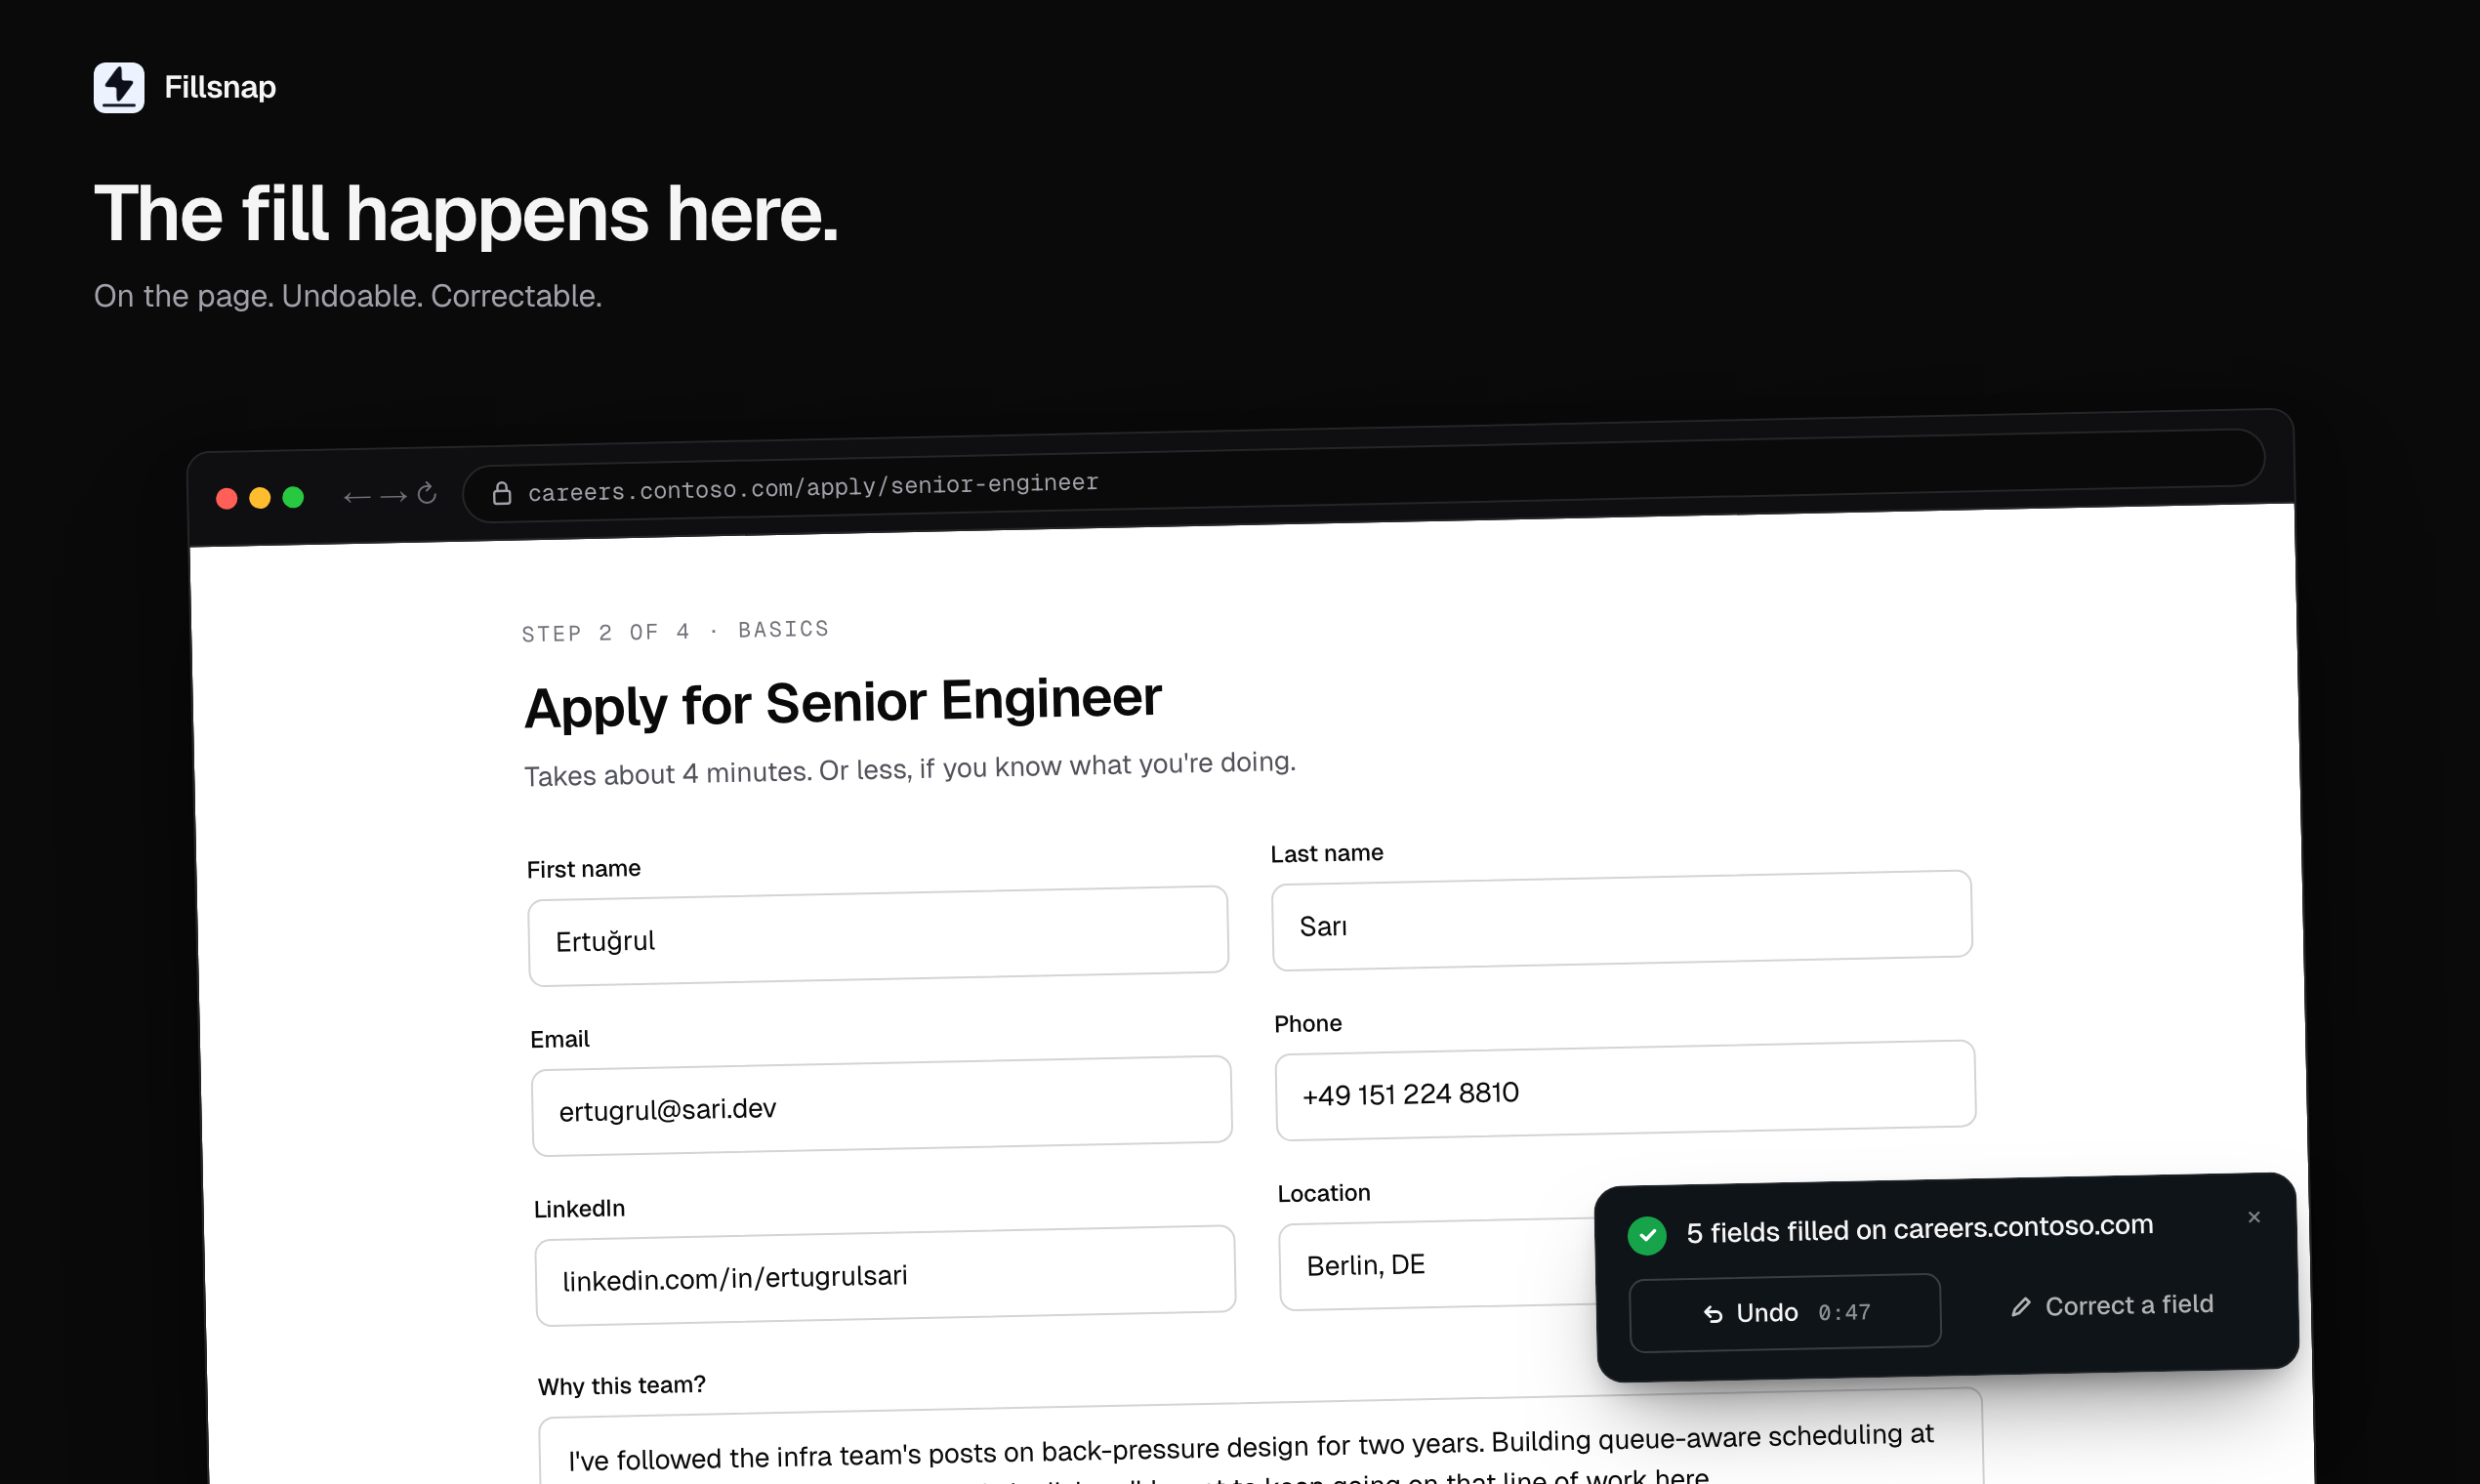Click the green checkmark in the toast
The width and height of the screenshot is (2480, 1484).
(x=1647, y=1236)
